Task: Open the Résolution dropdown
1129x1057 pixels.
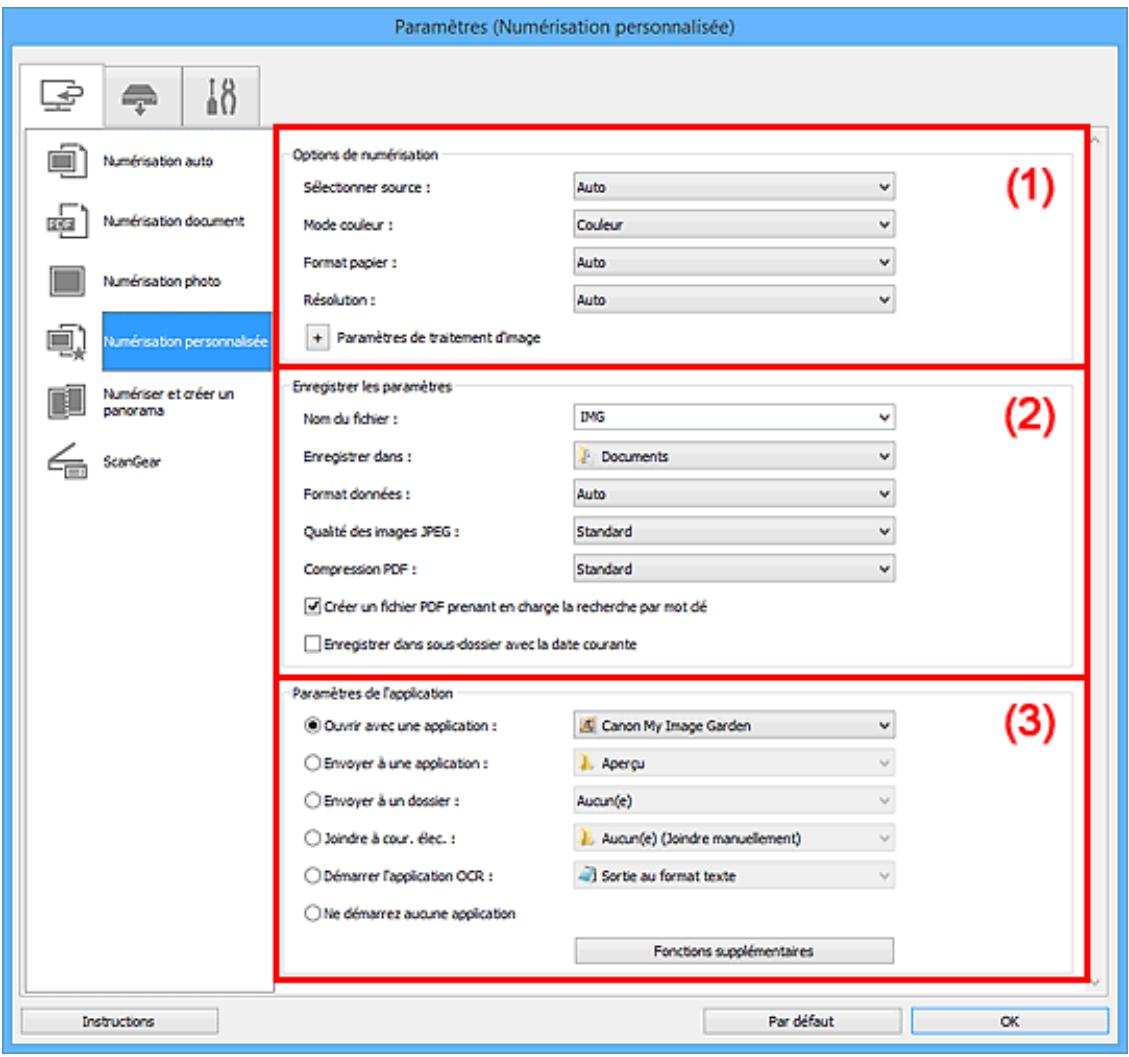Action: 733,297
